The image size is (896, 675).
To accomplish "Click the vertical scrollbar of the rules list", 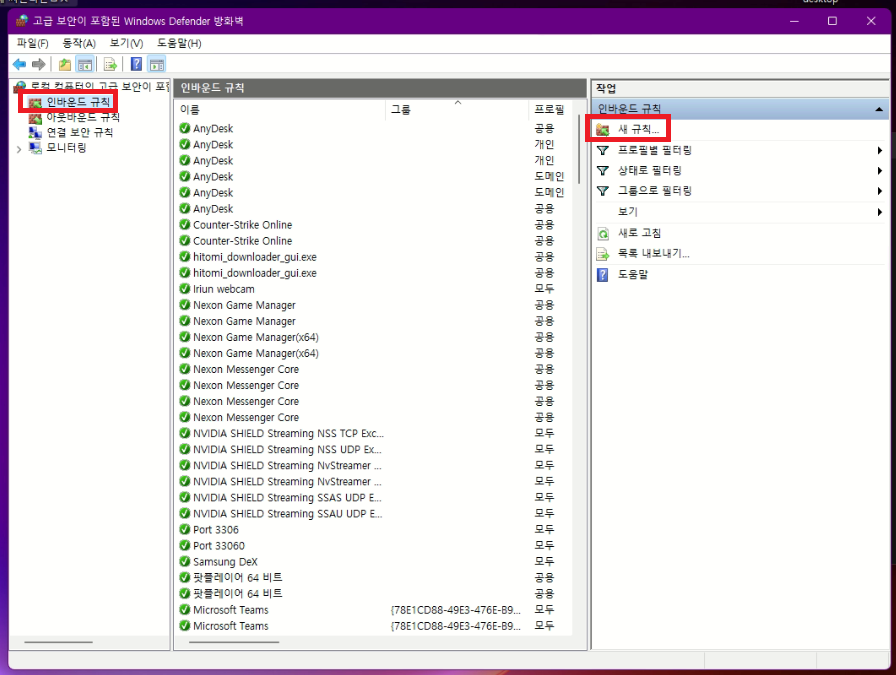I will pyautogui.click(x=579, y=149).
